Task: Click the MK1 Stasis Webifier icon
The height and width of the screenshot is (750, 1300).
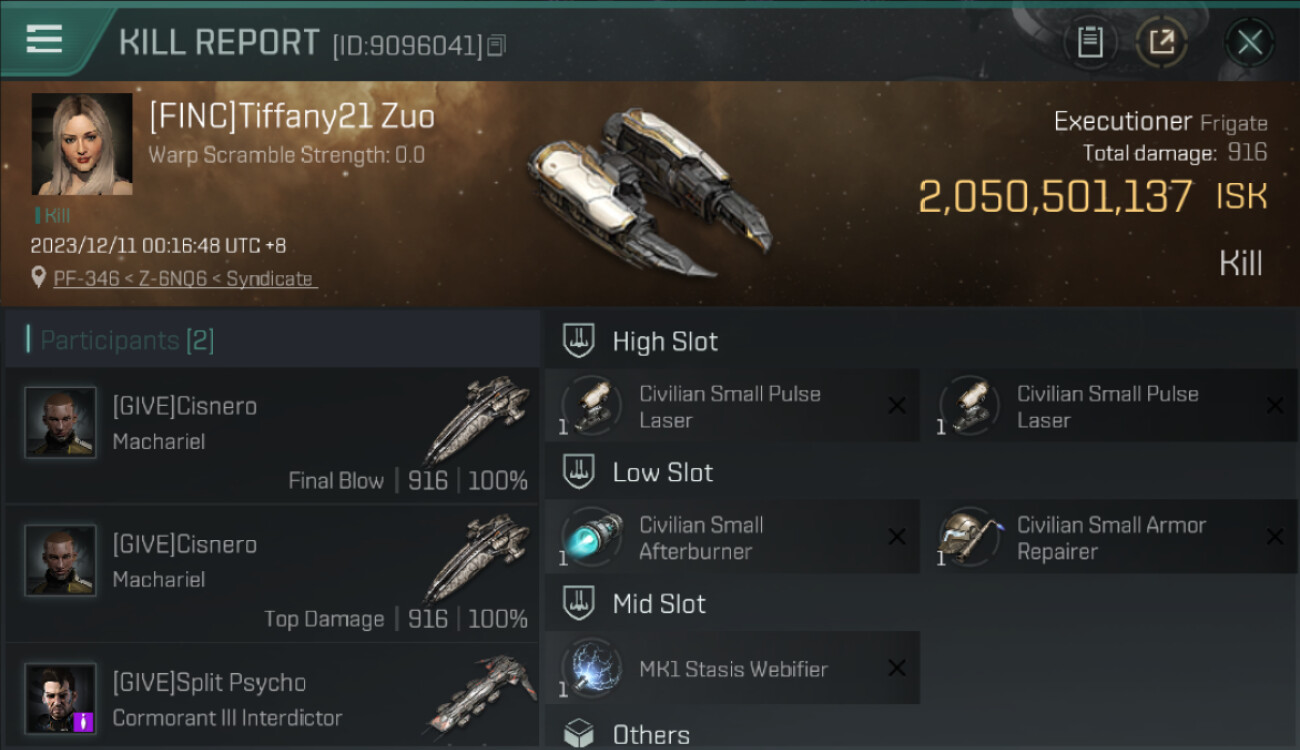Action: [592, 668]
